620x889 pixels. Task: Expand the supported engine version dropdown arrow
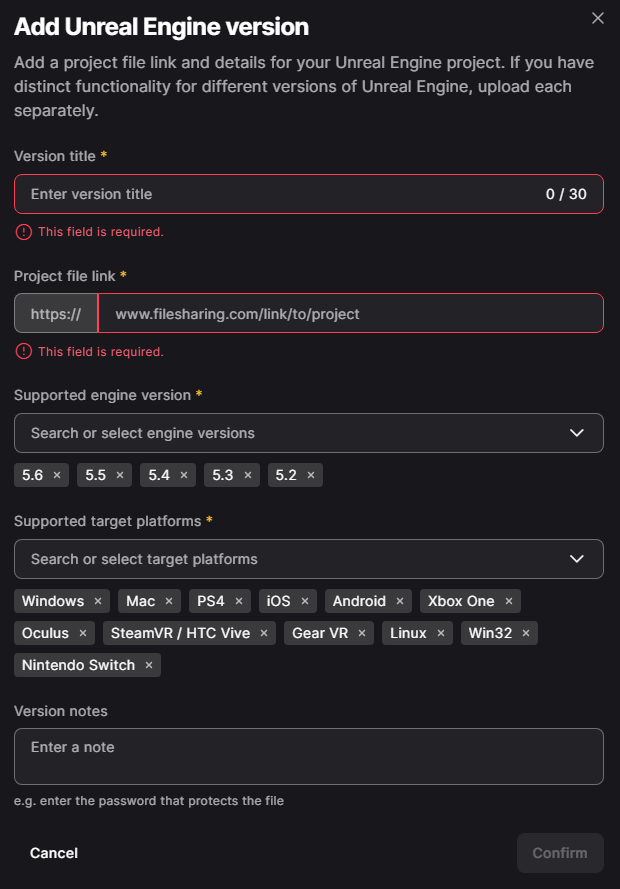click(576, 433)
